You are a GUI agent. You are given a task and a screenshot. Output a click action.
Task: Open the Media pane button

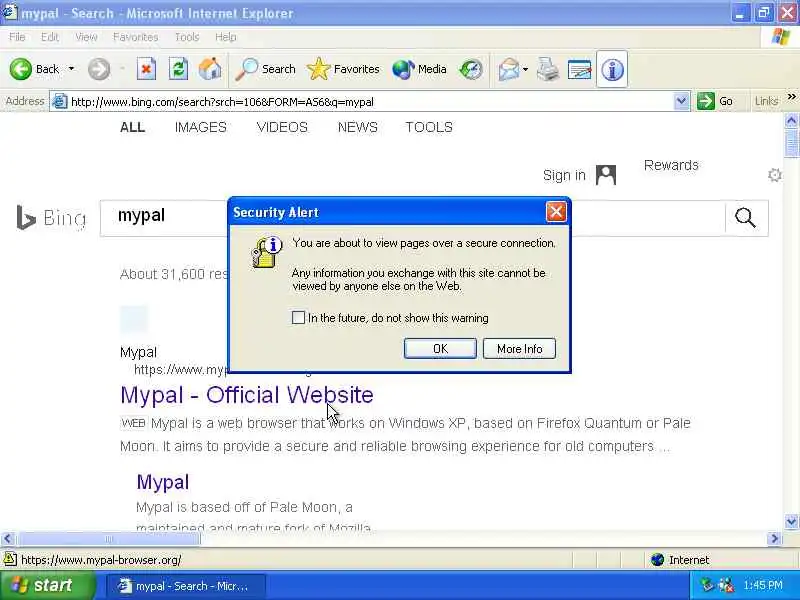click(x=419, y=69)
